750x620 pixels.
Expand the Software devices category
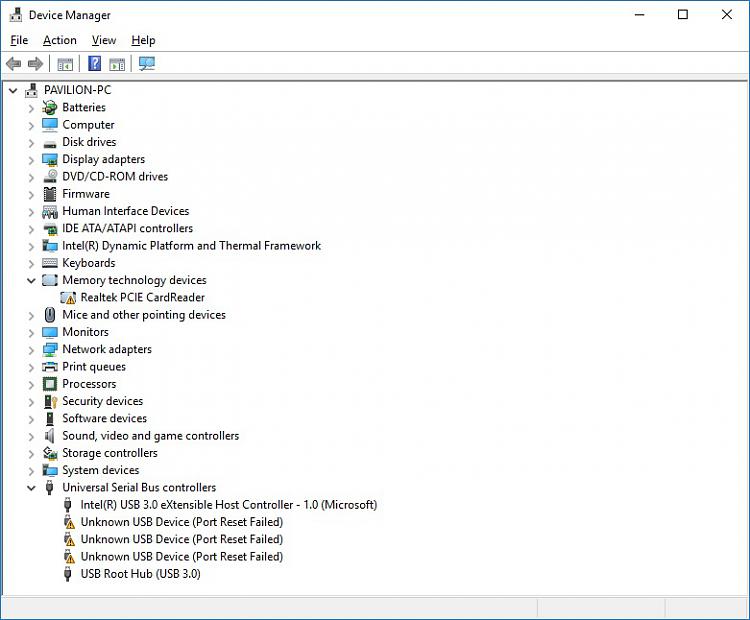pos(31,419)
